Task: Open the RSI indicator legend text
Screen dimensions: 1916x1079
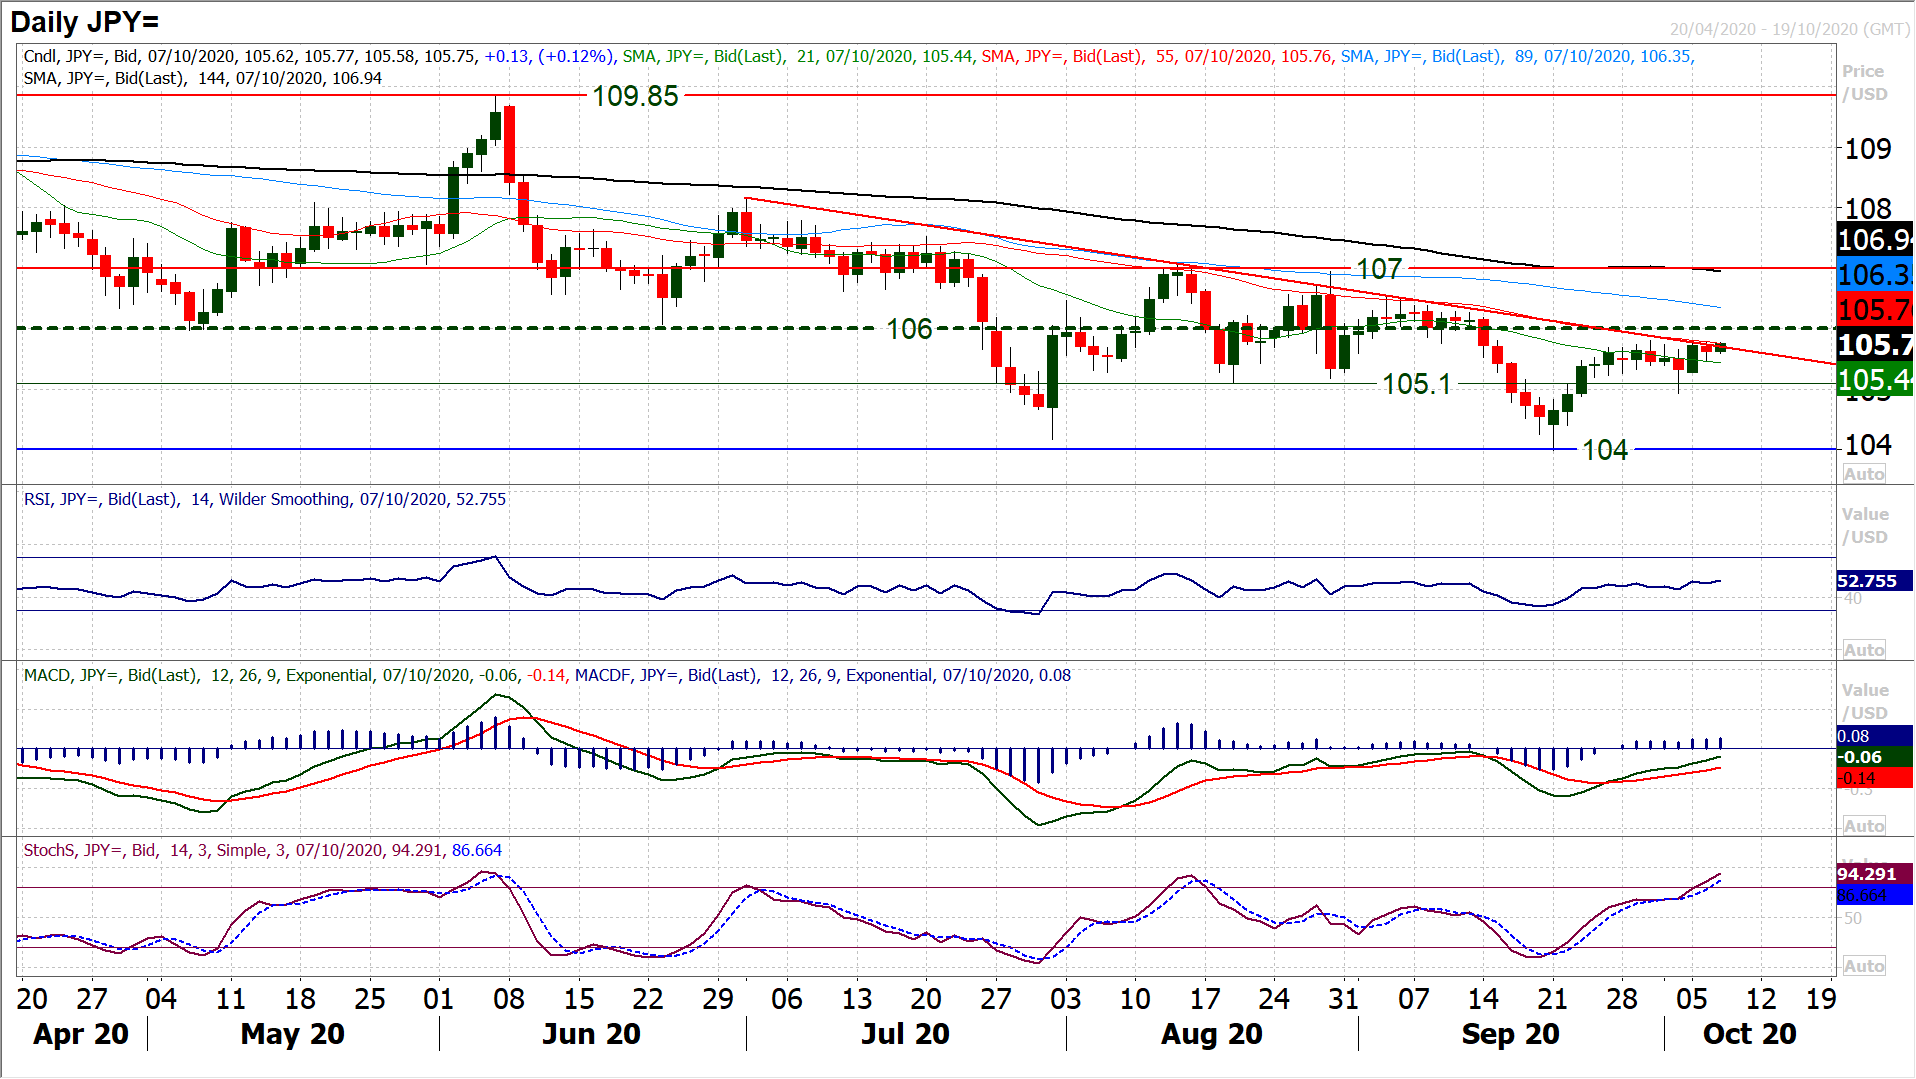Action: (265, 499)
